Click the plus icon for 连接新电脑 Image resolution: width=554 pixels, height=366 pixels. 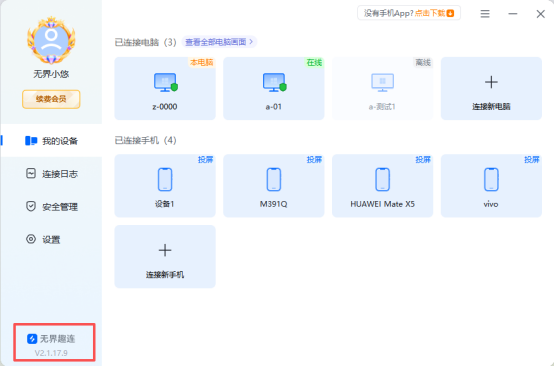coord(491,82)
